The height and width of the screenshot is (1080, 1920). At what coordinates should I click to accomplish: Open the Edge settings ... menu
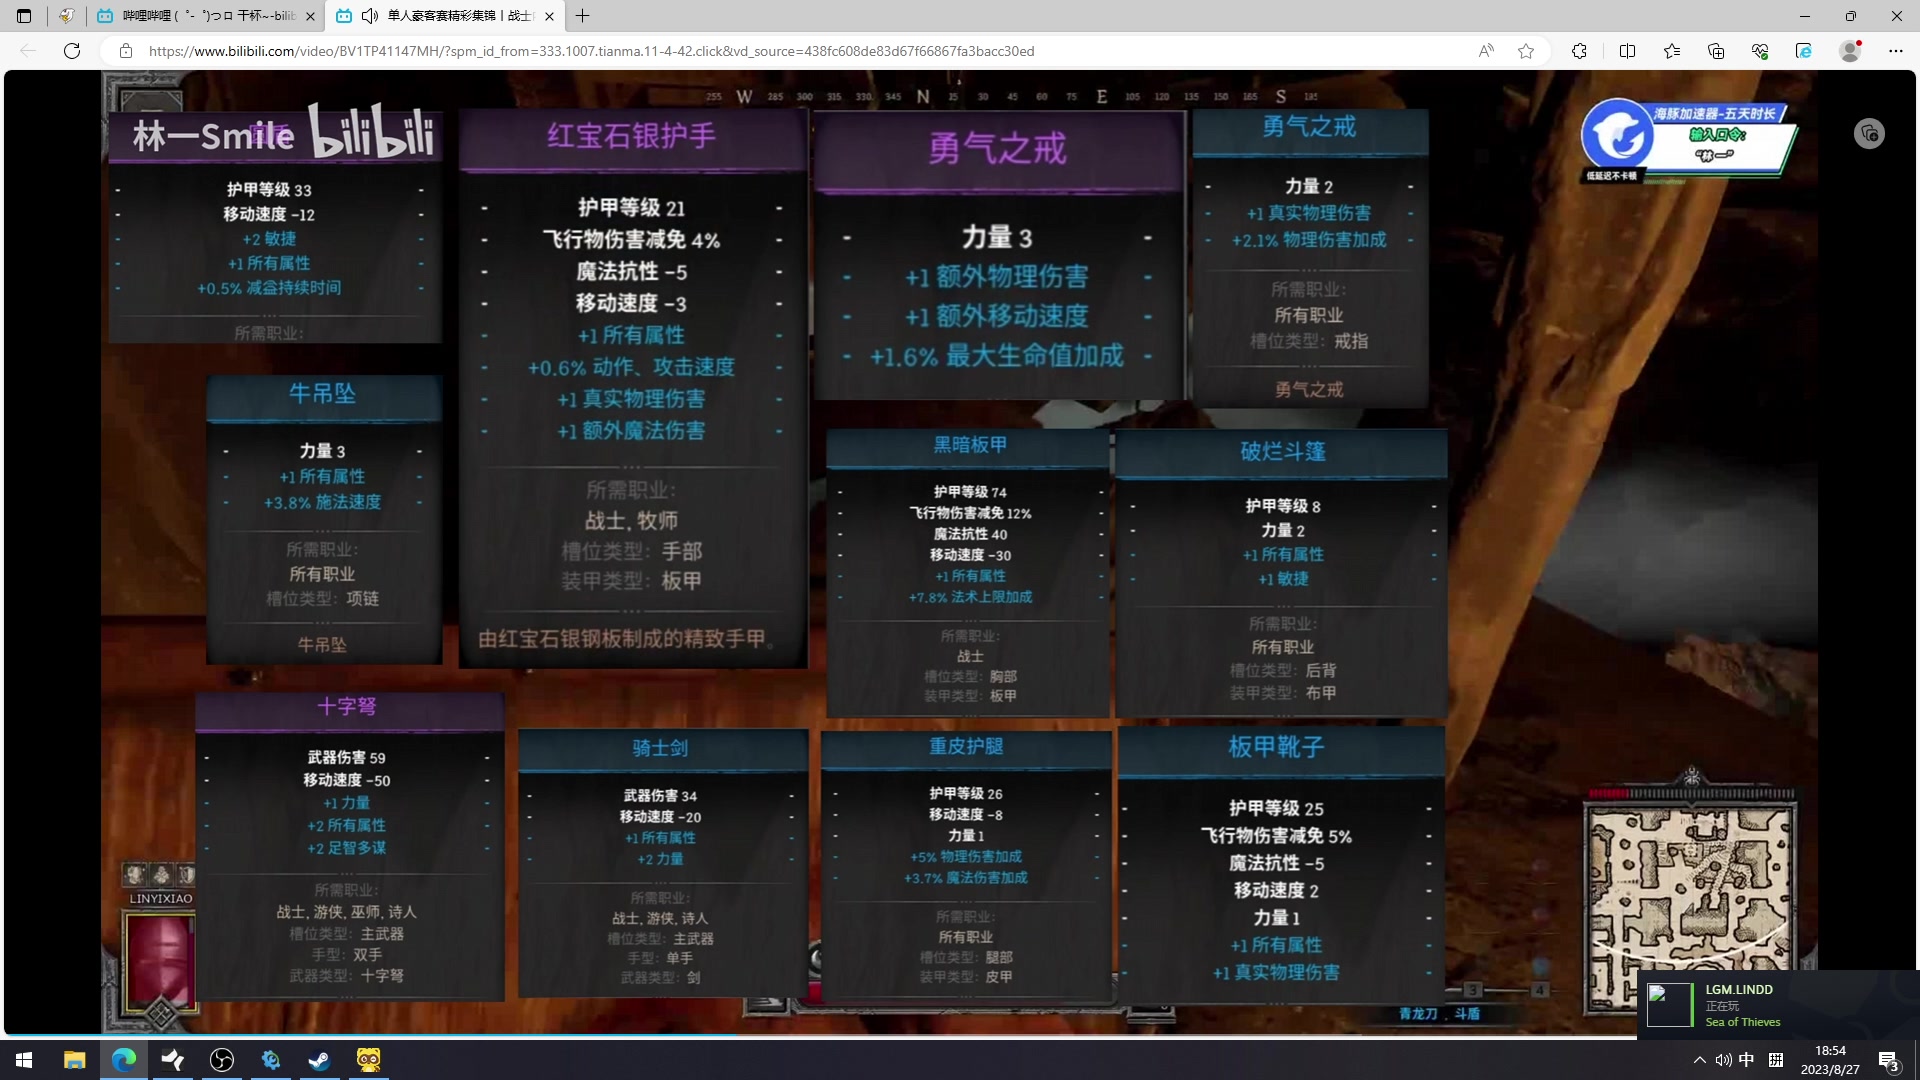coord(1896,50)
